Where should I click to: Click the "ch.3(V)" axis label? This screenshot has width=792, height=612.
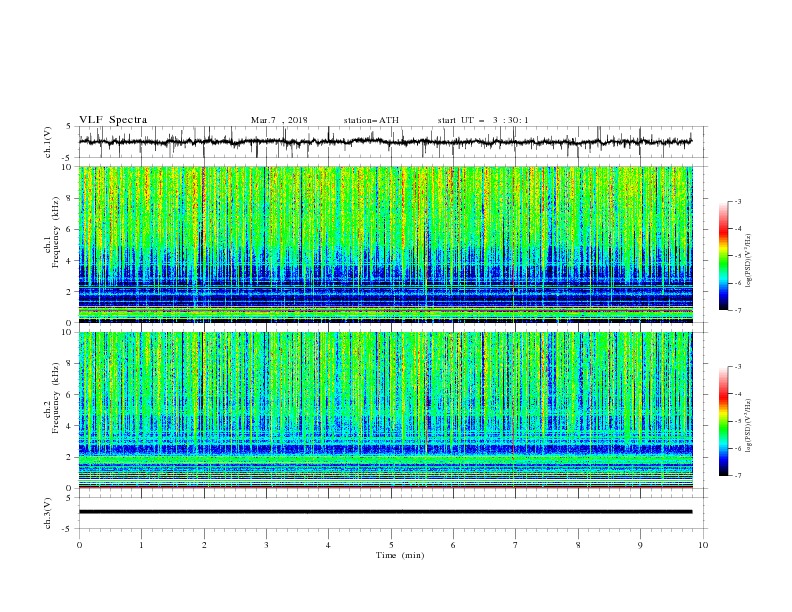48,513
